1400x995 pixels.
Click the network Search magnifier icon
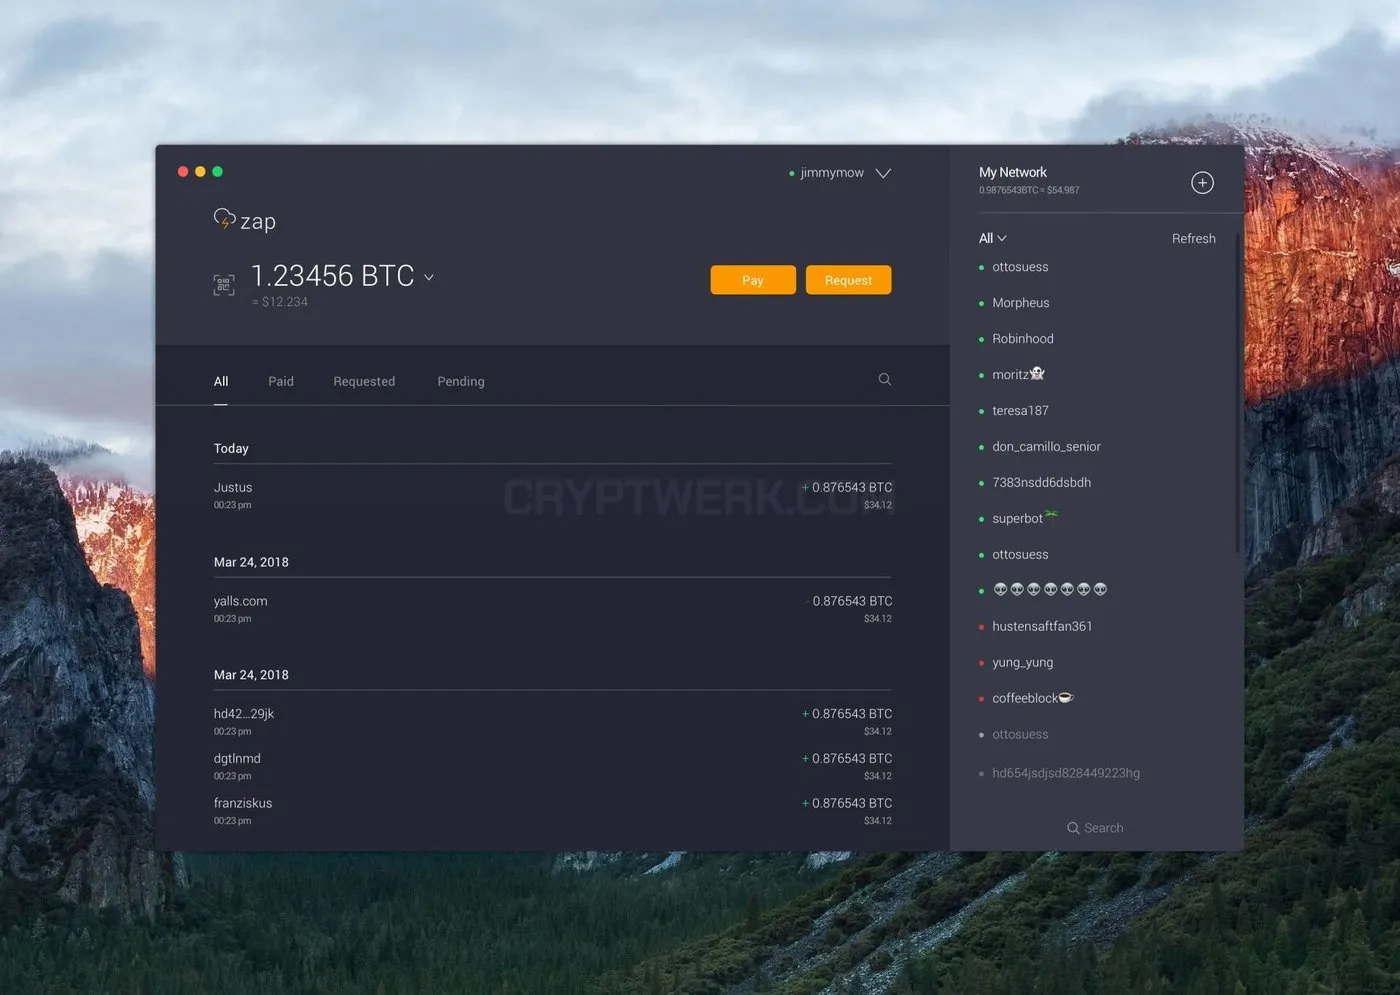pos(1073,828)
